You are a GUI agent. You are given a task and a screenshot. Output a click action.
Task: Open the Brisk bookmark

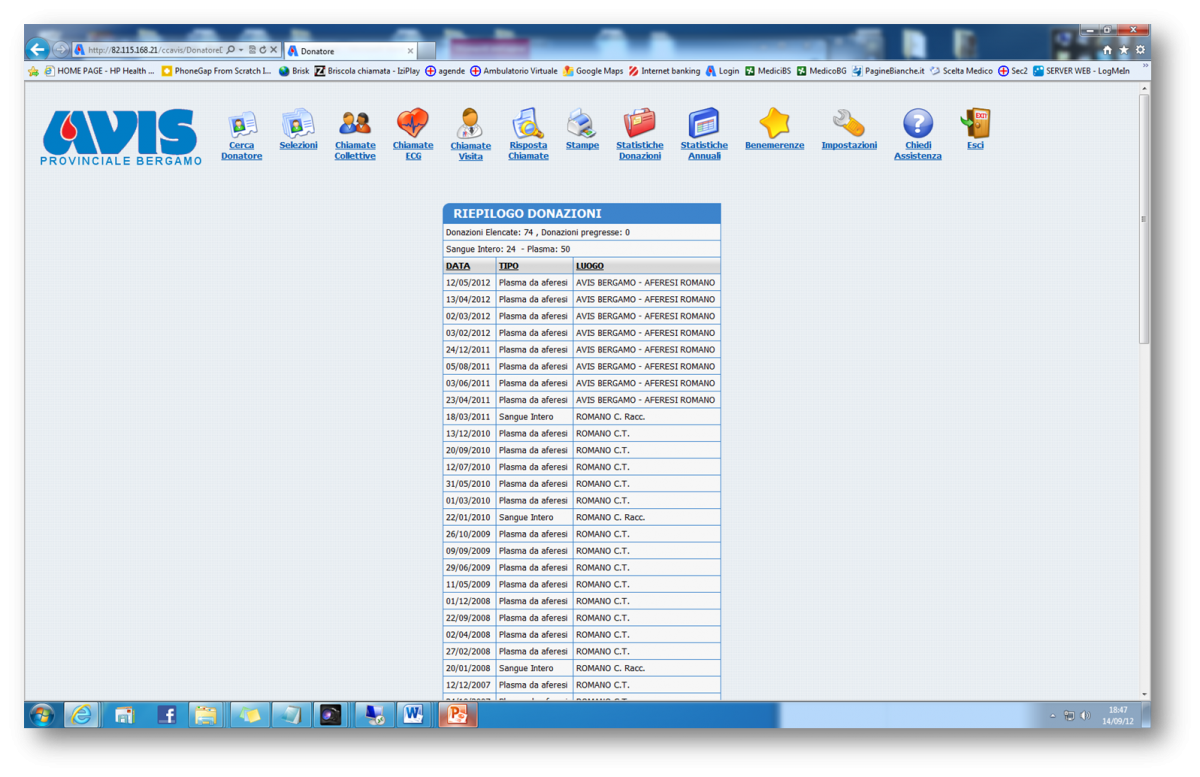(x=294, y=71)
